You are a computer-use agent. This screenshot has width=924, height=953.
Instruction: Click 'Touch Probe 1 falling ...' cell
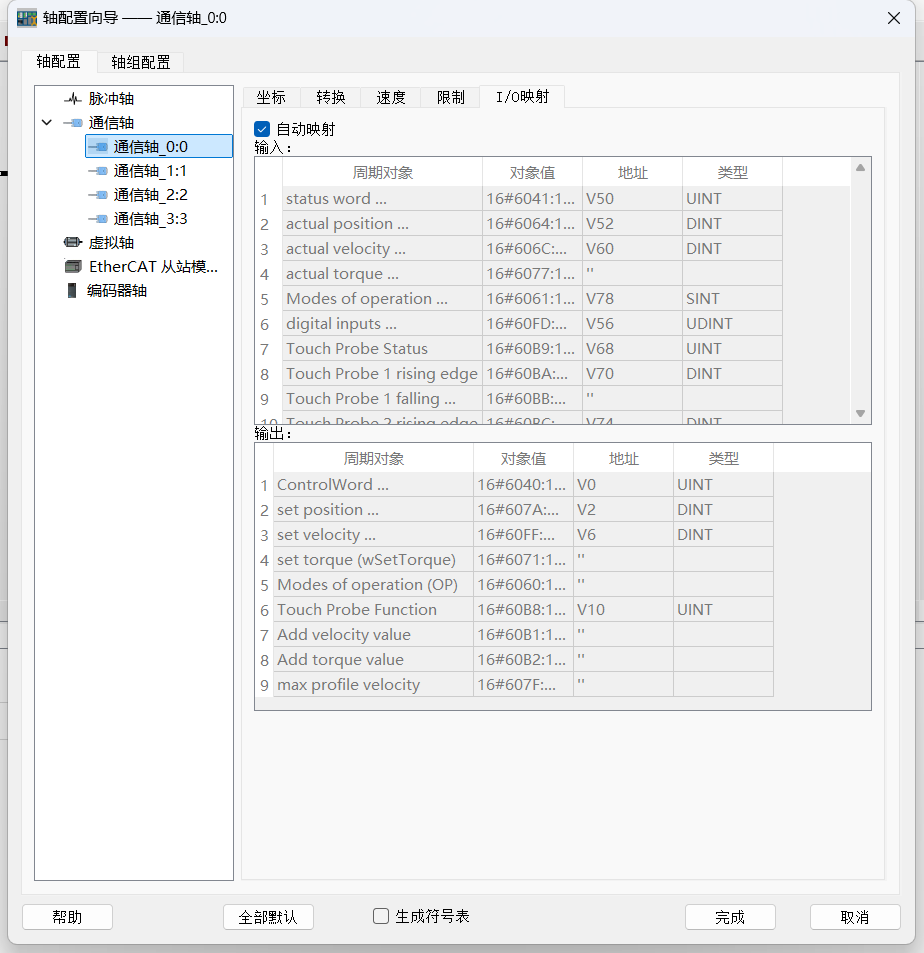[x=382, y=398]
